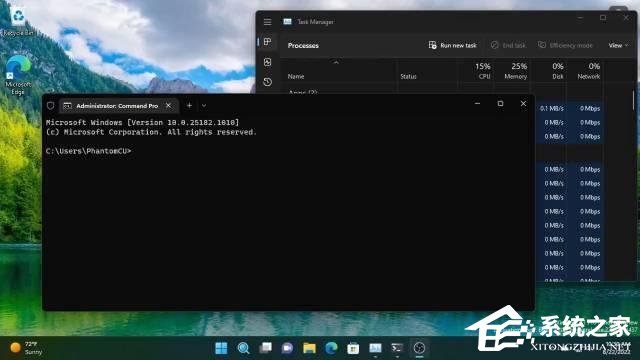Image resolution: width=640 pixels, height=360 pixels.
Task: Sort processes by the Name column
Action: 296,76
